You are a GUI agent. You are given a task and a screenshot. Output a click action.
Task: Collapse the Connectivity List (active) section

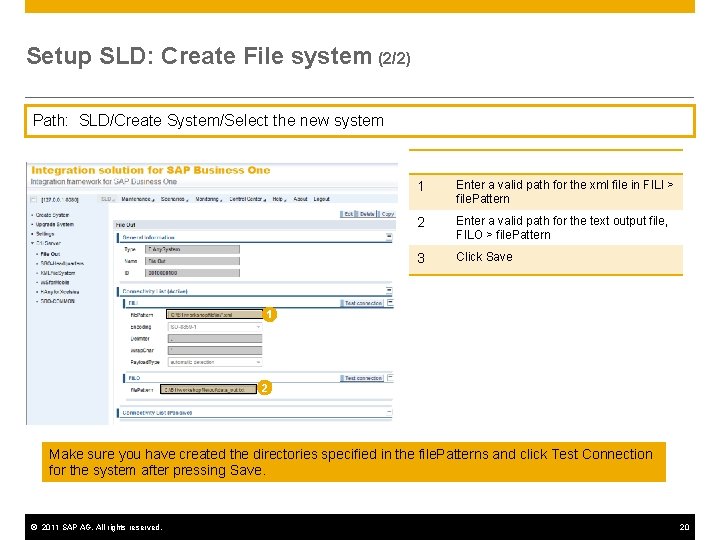click(389, 290)
